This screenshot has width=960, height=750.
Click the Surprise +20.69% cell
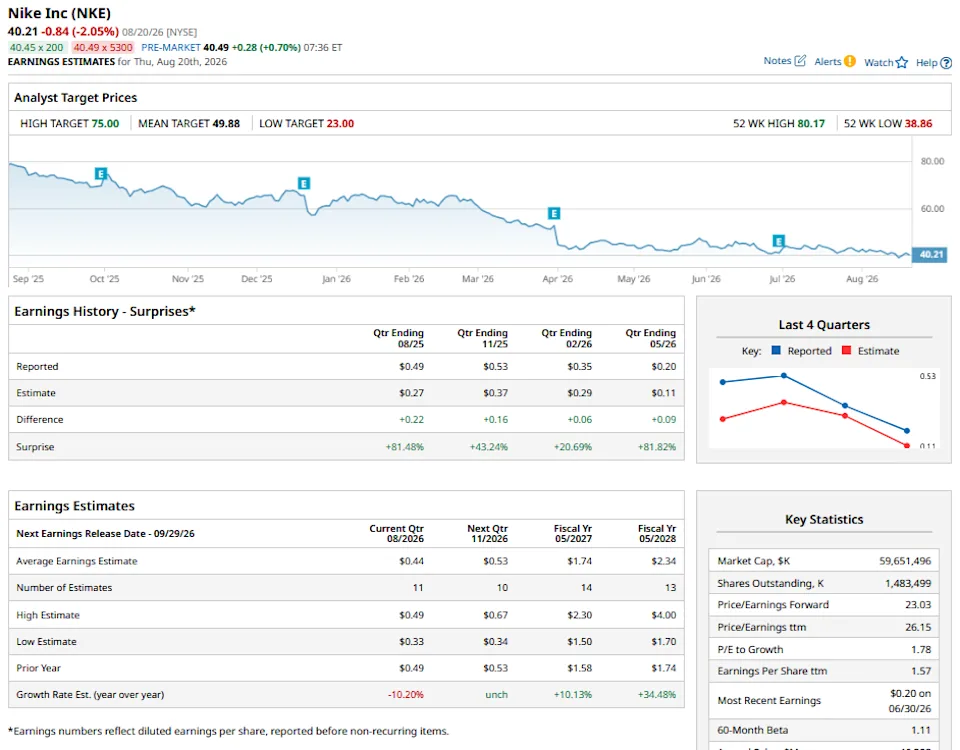573,446
